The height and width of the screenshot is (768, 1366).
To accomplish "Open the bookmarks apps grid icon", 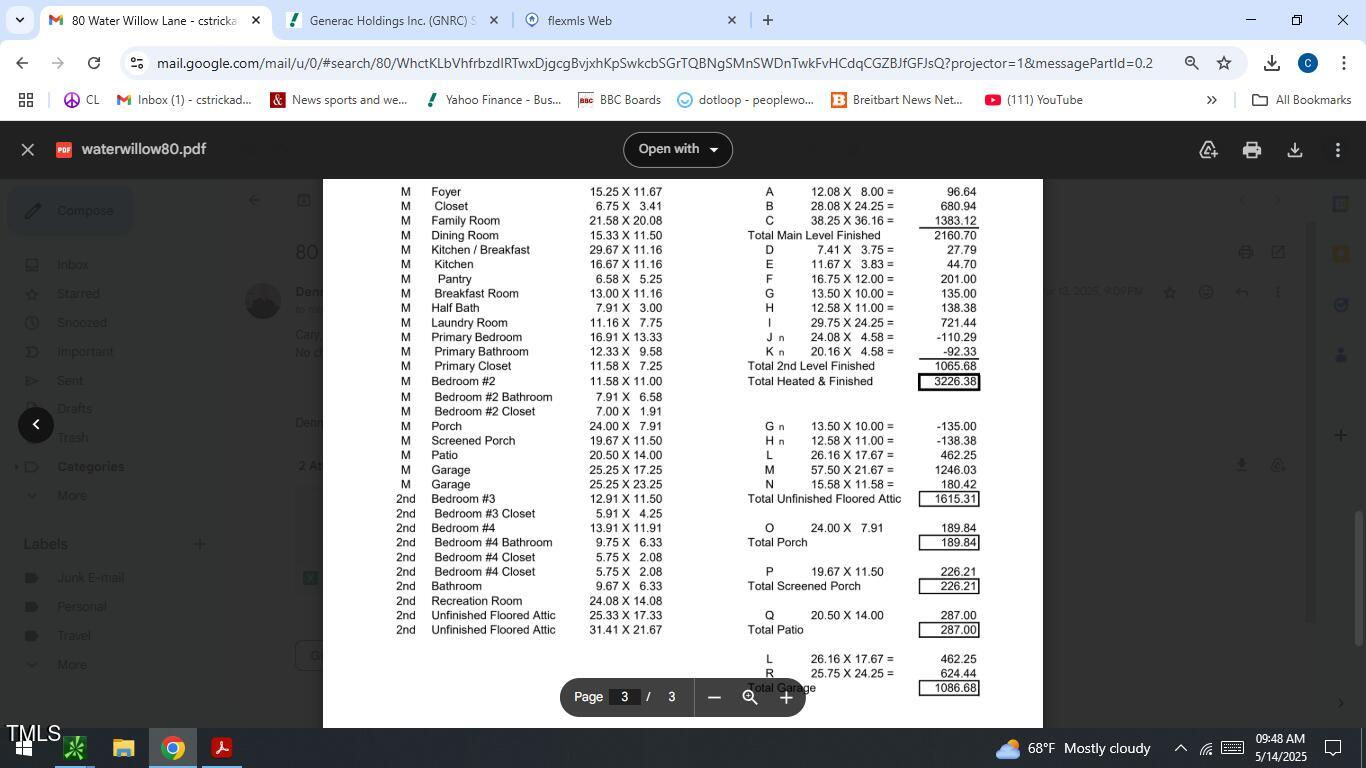I will tap(26, 100).
